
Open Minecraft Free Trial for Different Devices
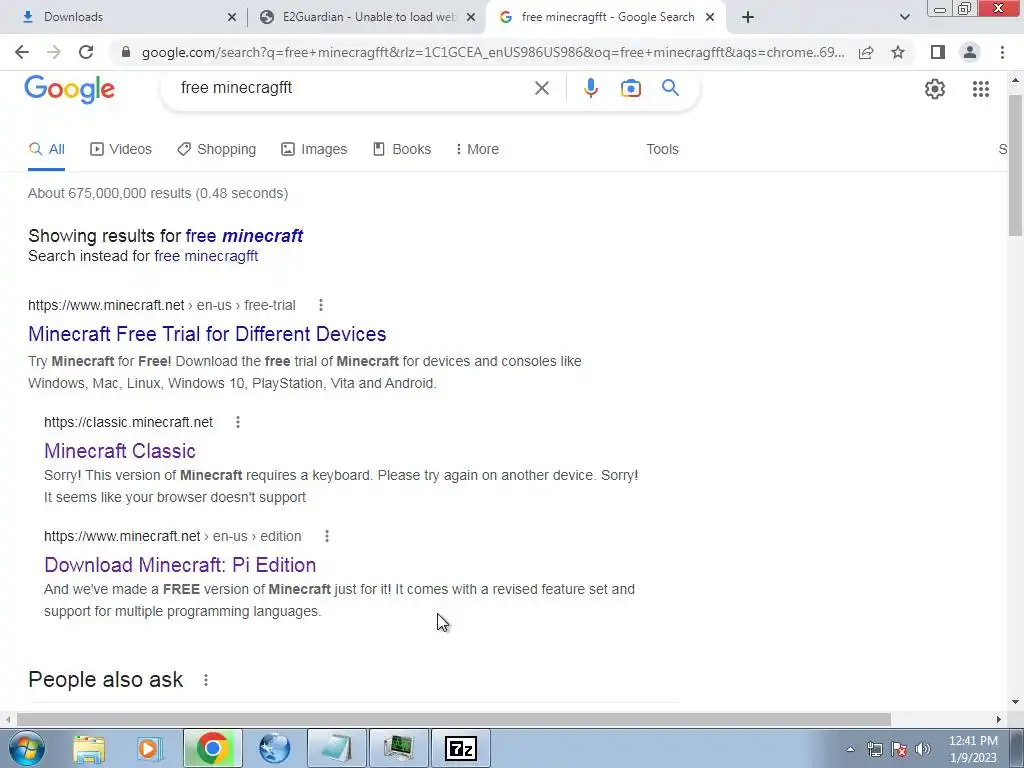(207, 334)
